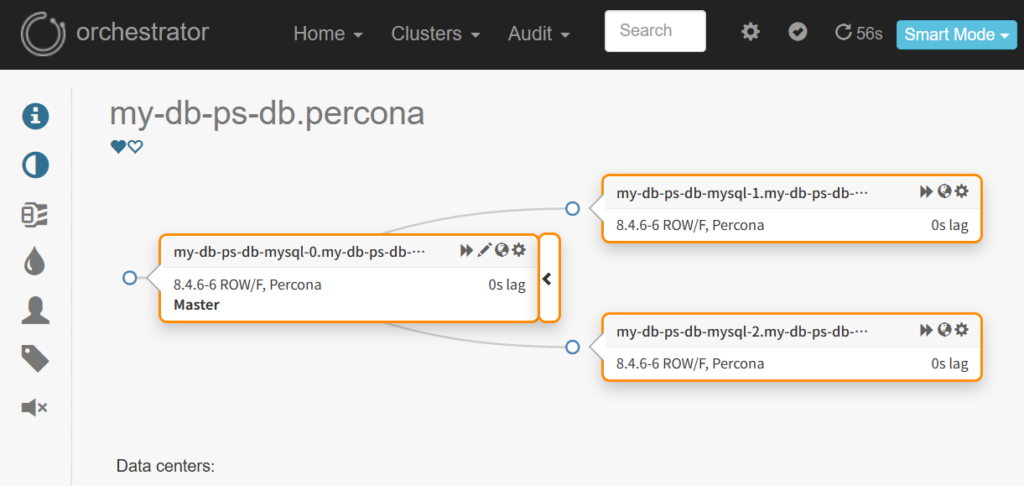
Task: Click the 56s refresh countdown button
Action: pos(859,33)
